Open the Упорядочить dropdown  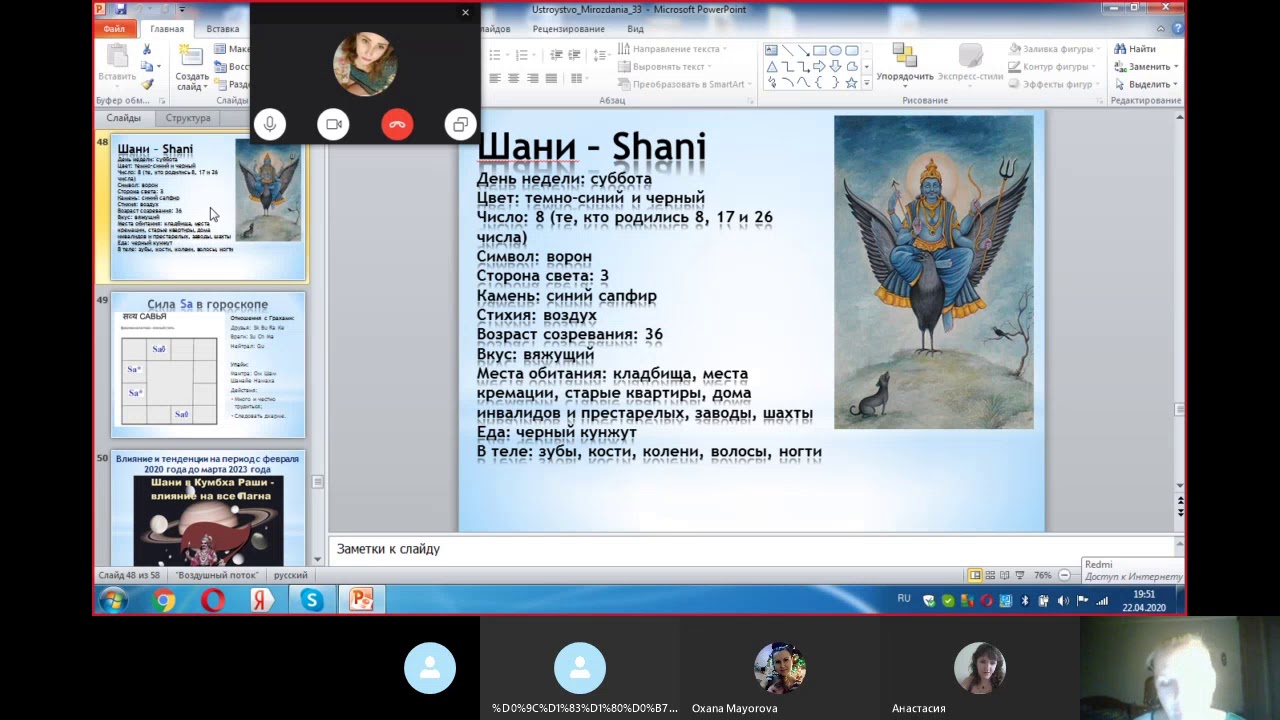point(905,63)
